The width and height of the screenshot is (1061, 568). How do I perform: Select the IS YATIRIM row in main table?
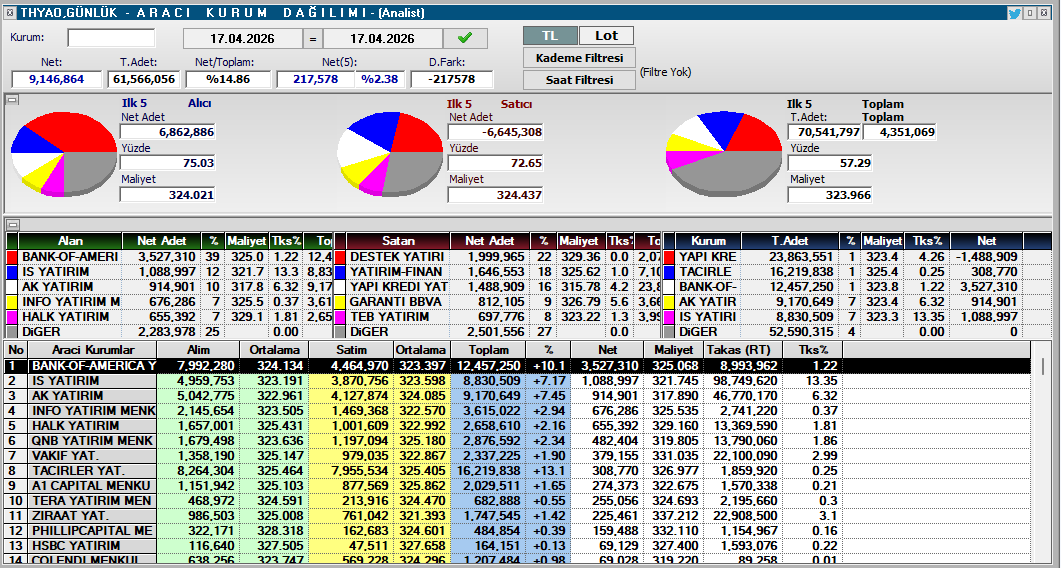pyautogui.click(x=517, y=380)
